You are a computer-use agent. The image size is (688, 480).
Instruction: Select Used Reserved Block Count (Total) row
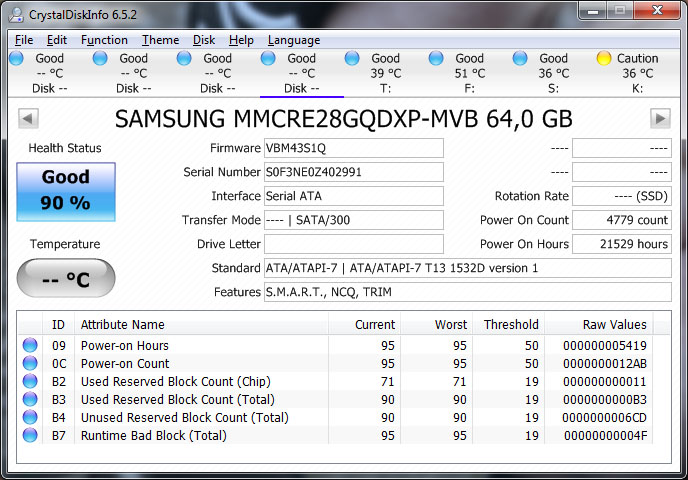coord(336,400)
